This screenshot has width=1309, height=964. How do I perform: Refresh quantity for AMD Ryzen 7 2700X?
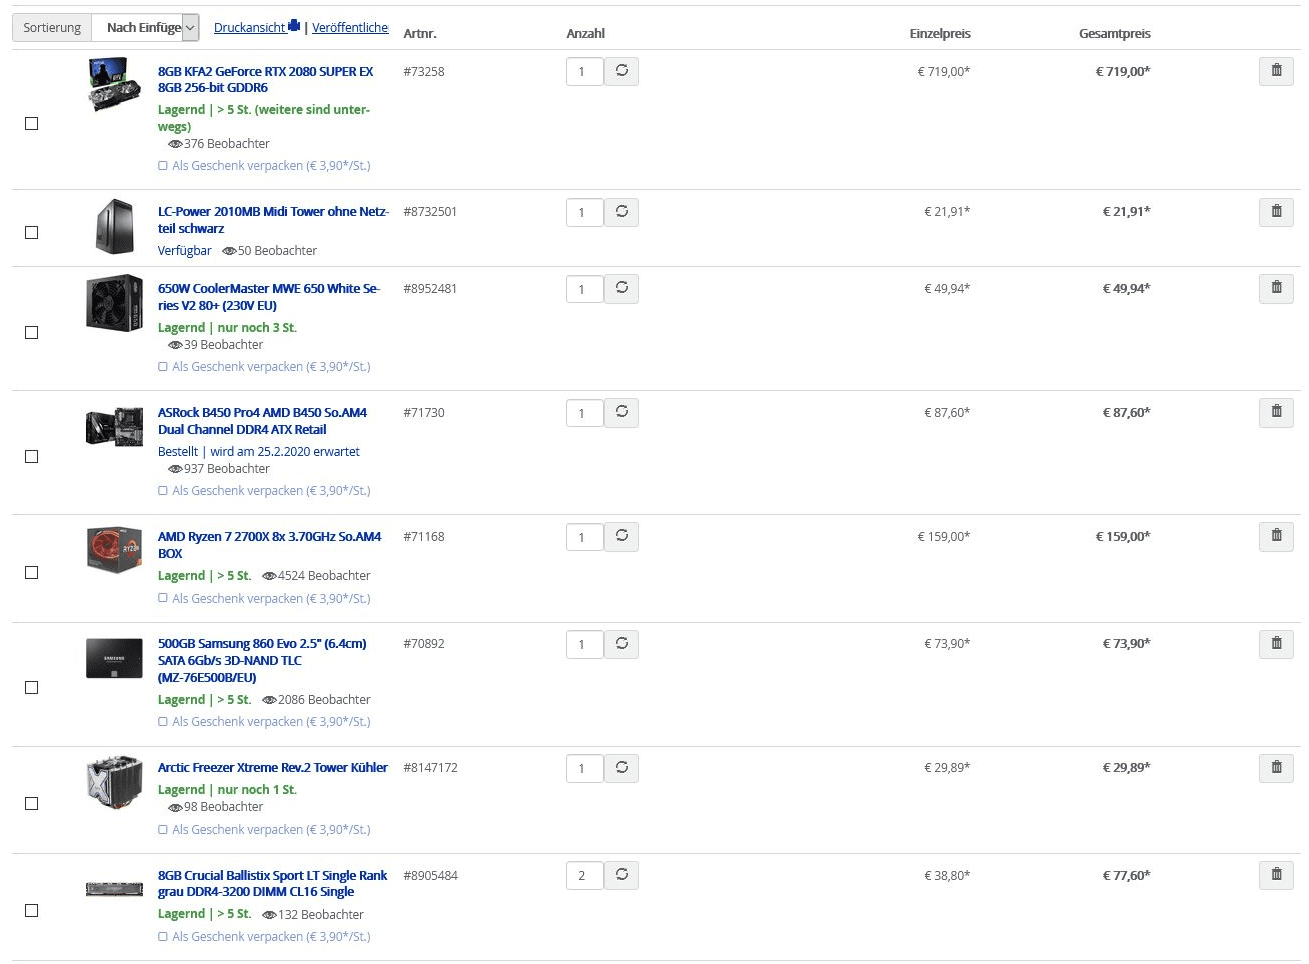click(621, 536)
